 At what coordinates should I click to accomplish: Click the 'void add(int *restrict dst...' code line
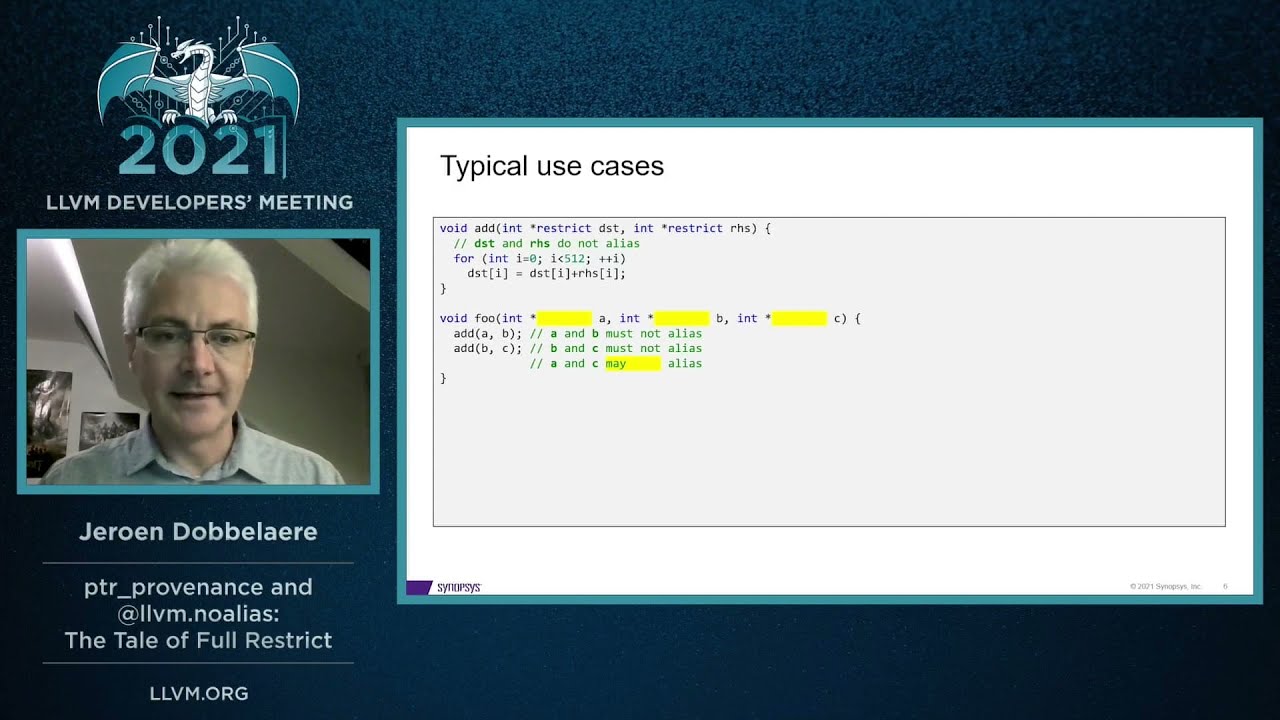tap(605, 228)
